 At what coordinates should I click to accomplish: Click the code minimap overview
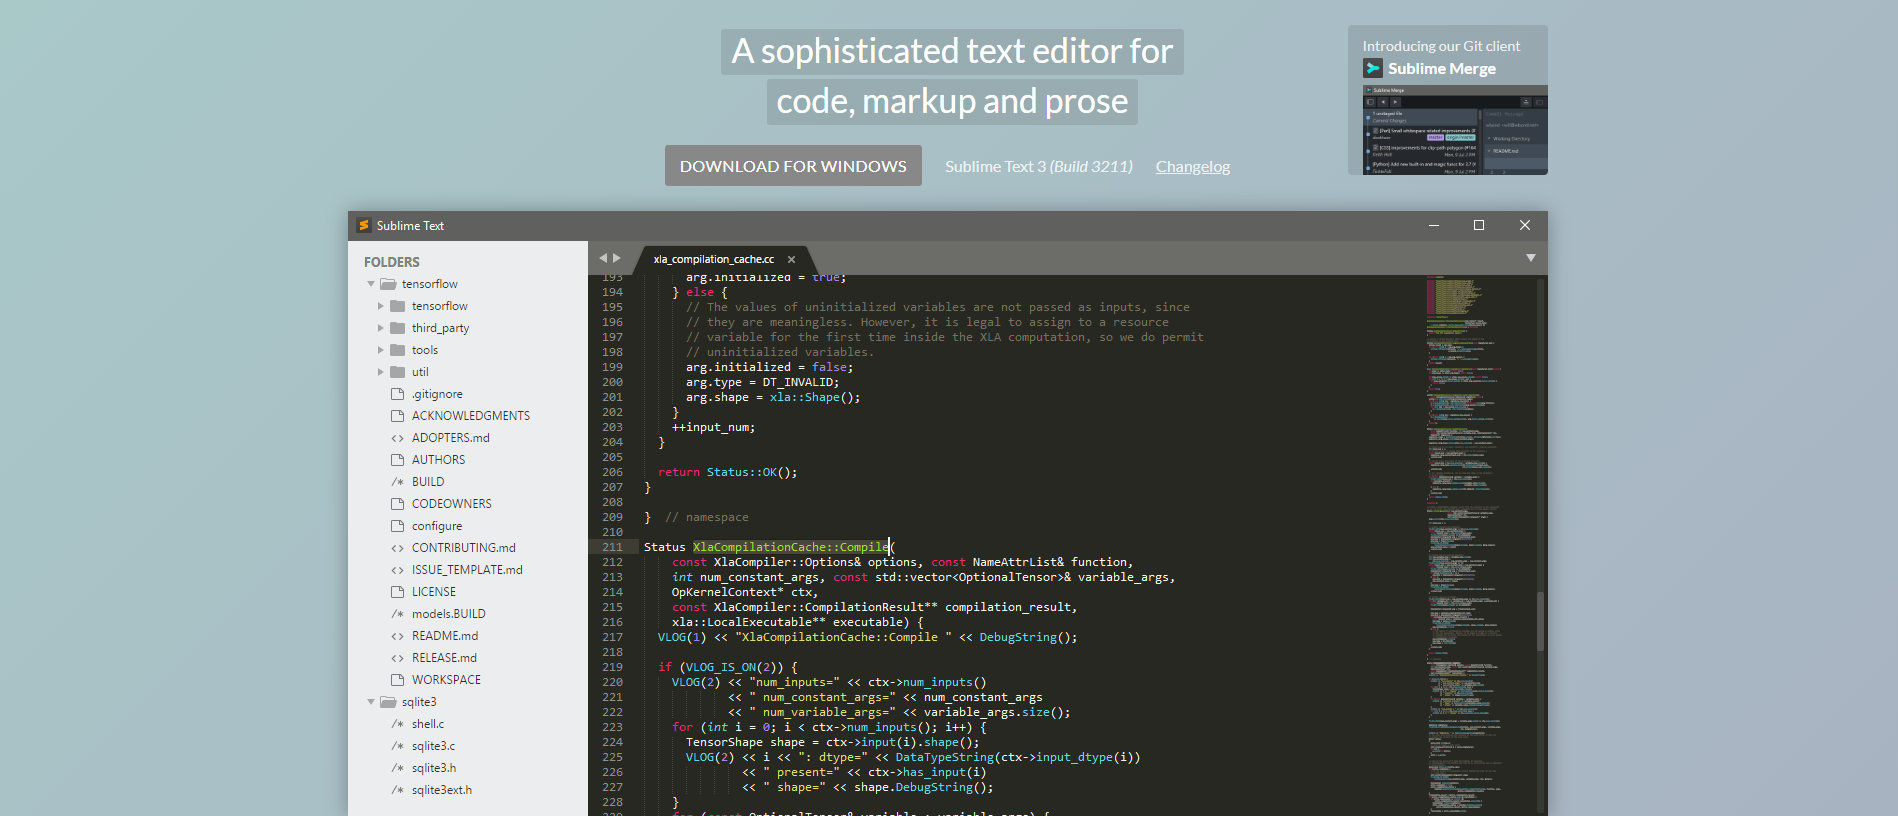[x=1477, y=545]
